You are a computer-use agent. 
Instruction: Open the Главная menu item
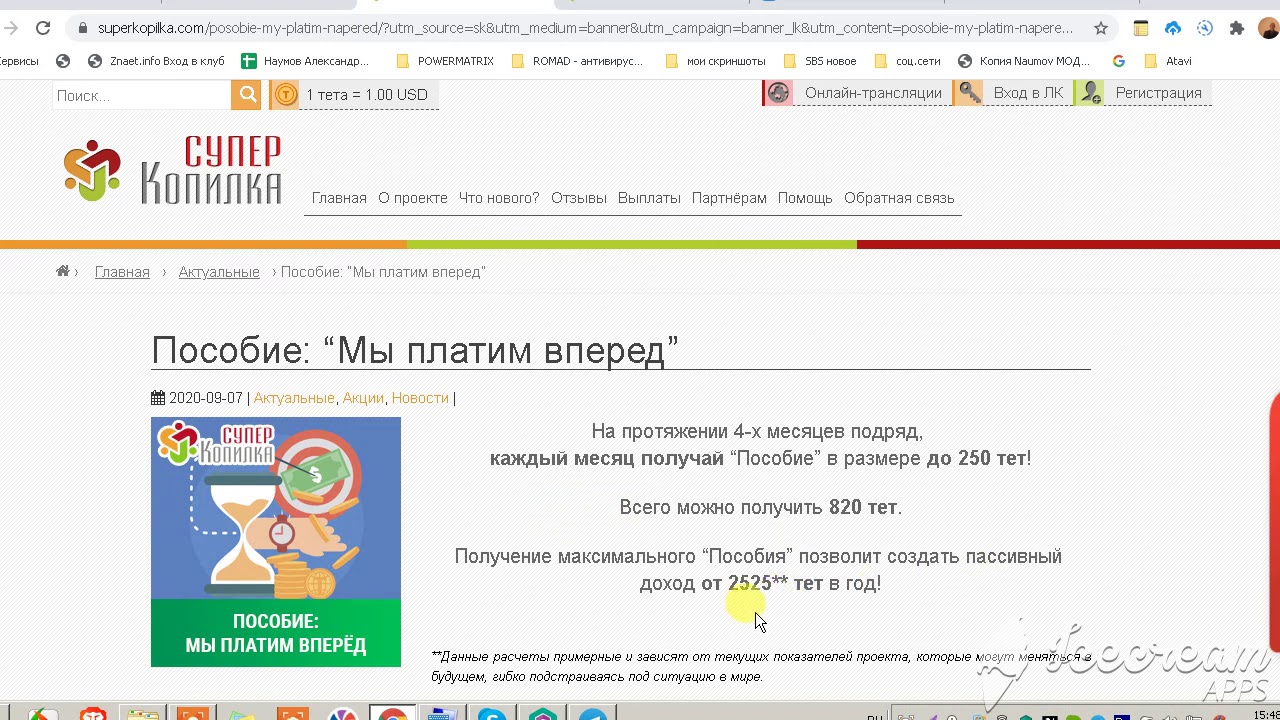339,198
